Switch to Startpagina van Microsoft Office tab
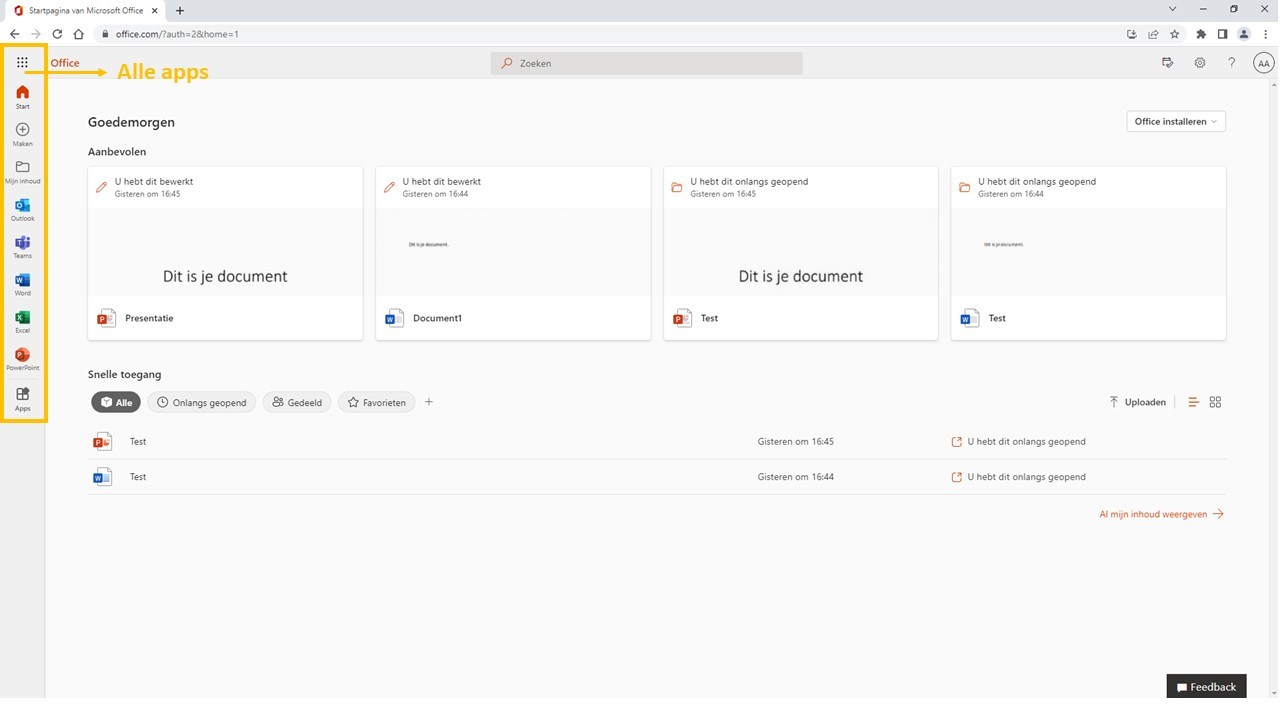This screenshot has height=720, width=1280. [84, 11]
